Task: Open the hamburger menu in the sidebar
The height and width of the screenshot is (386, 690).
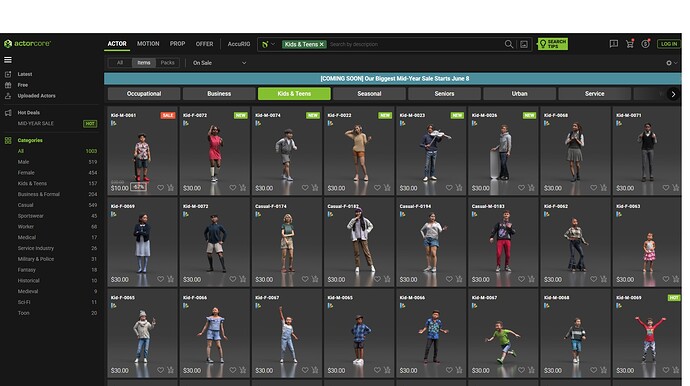Action: 8,60
